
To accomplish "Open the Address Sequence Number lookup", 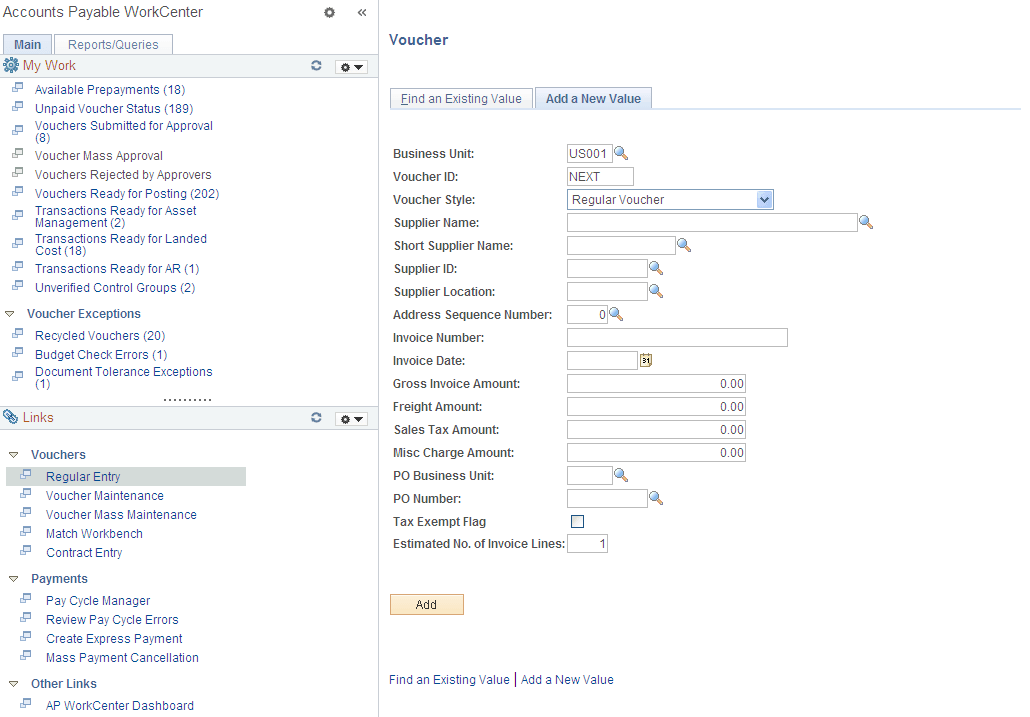I will [x=615, y=314].
